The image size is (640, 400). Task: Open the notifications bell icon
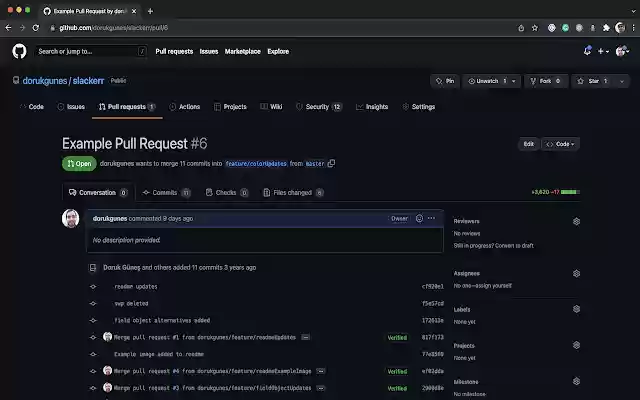587,51
